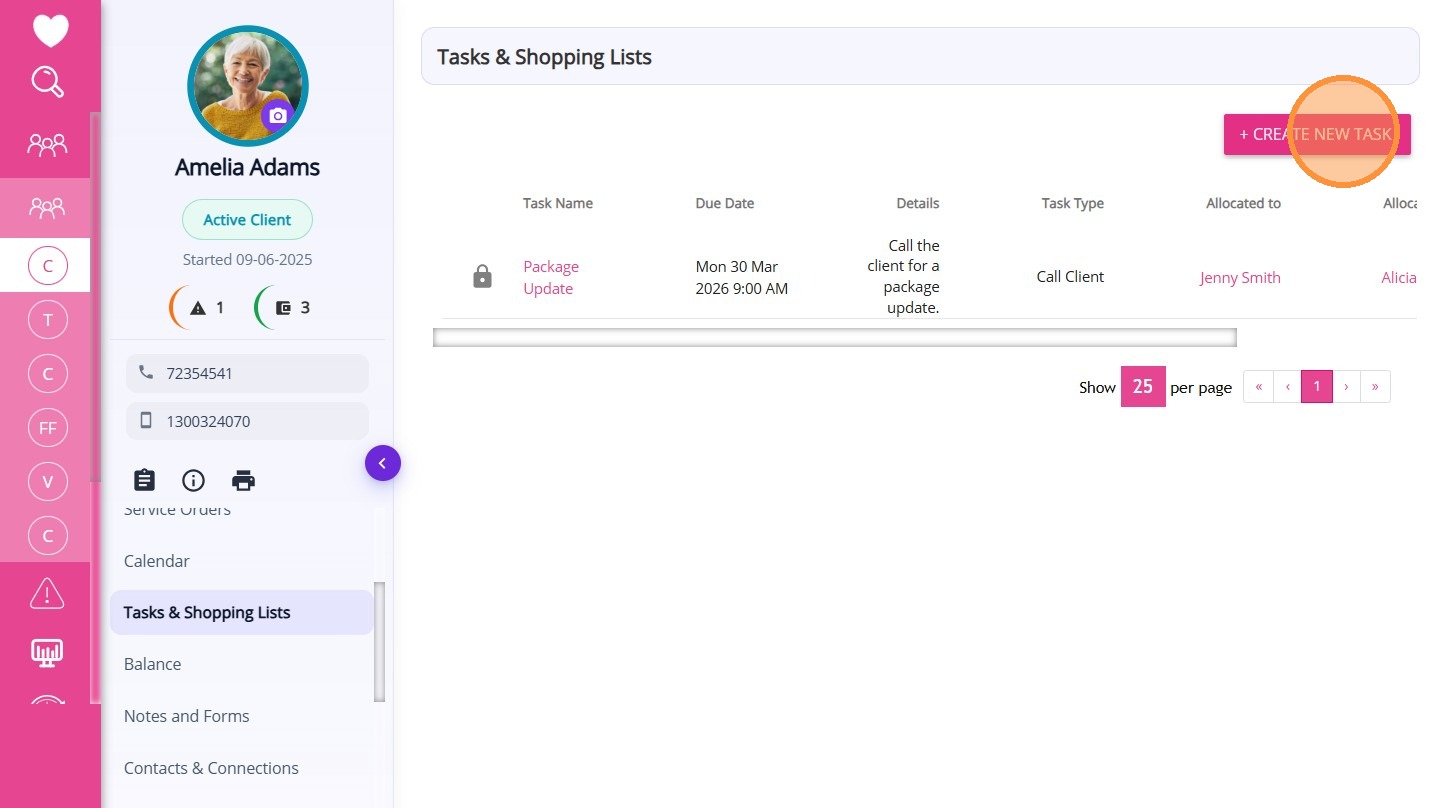Click the camera icon on profile photo
This screenshot has height=808, width=1447.
278,116
